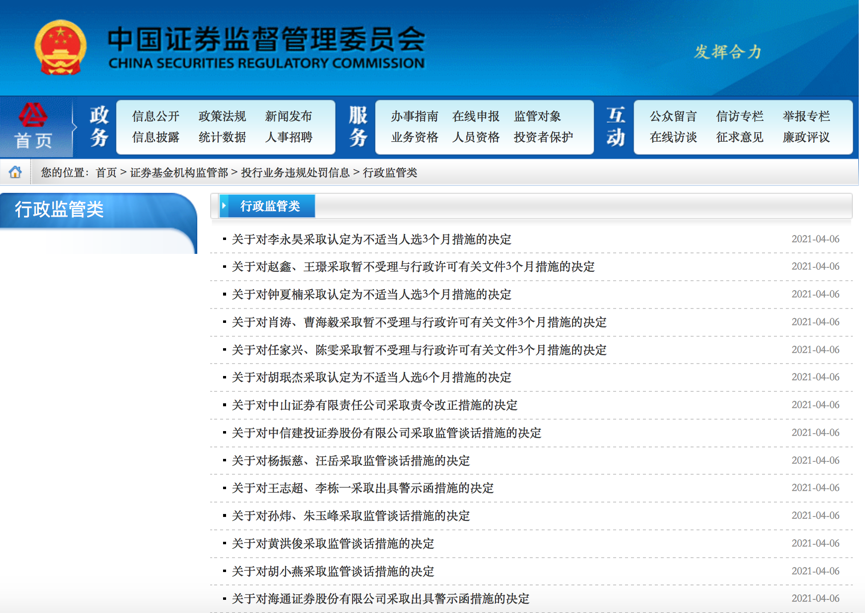The image size is (865, 613).
Task: Click the arrow icon beside 行政监管类 tab
Action: coord(226,206)
